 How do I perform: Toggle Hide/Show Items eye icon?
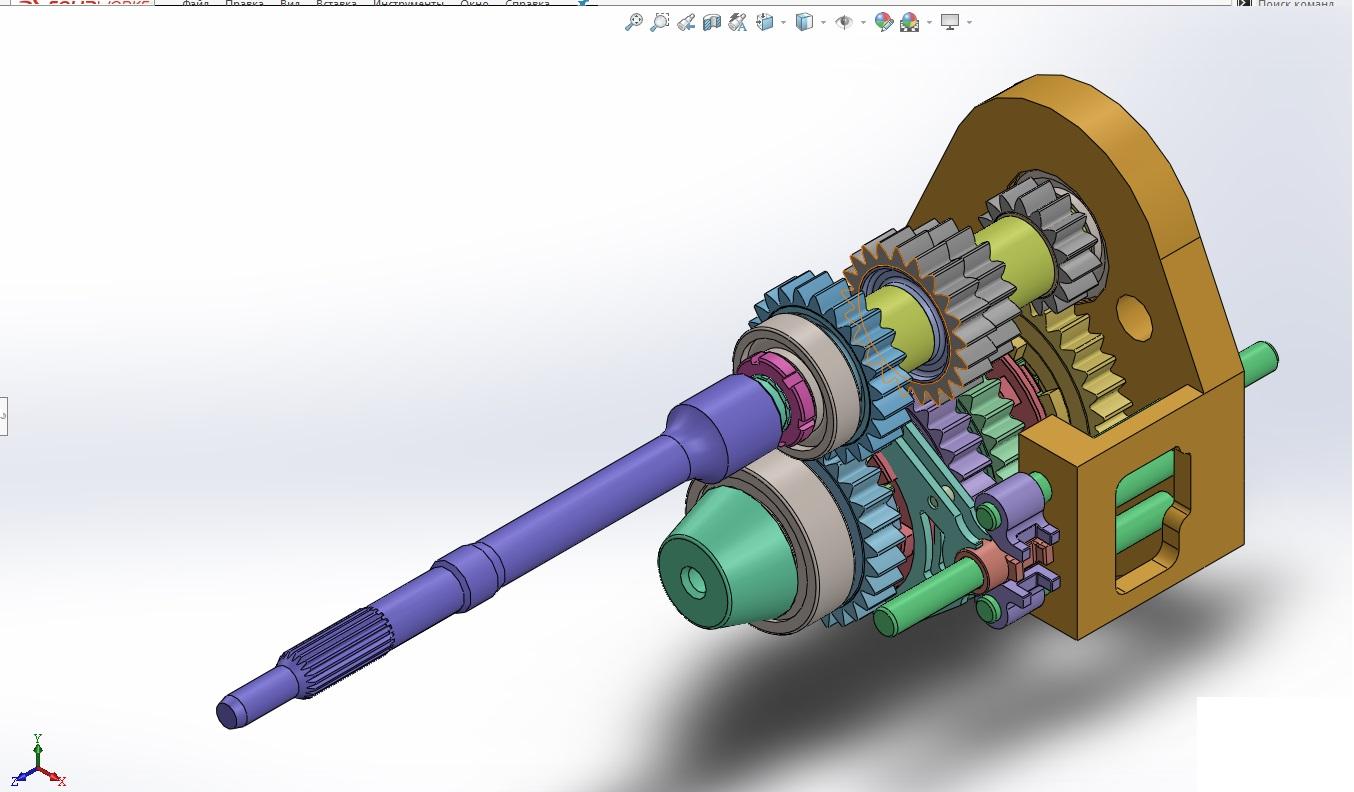[844, 22]
